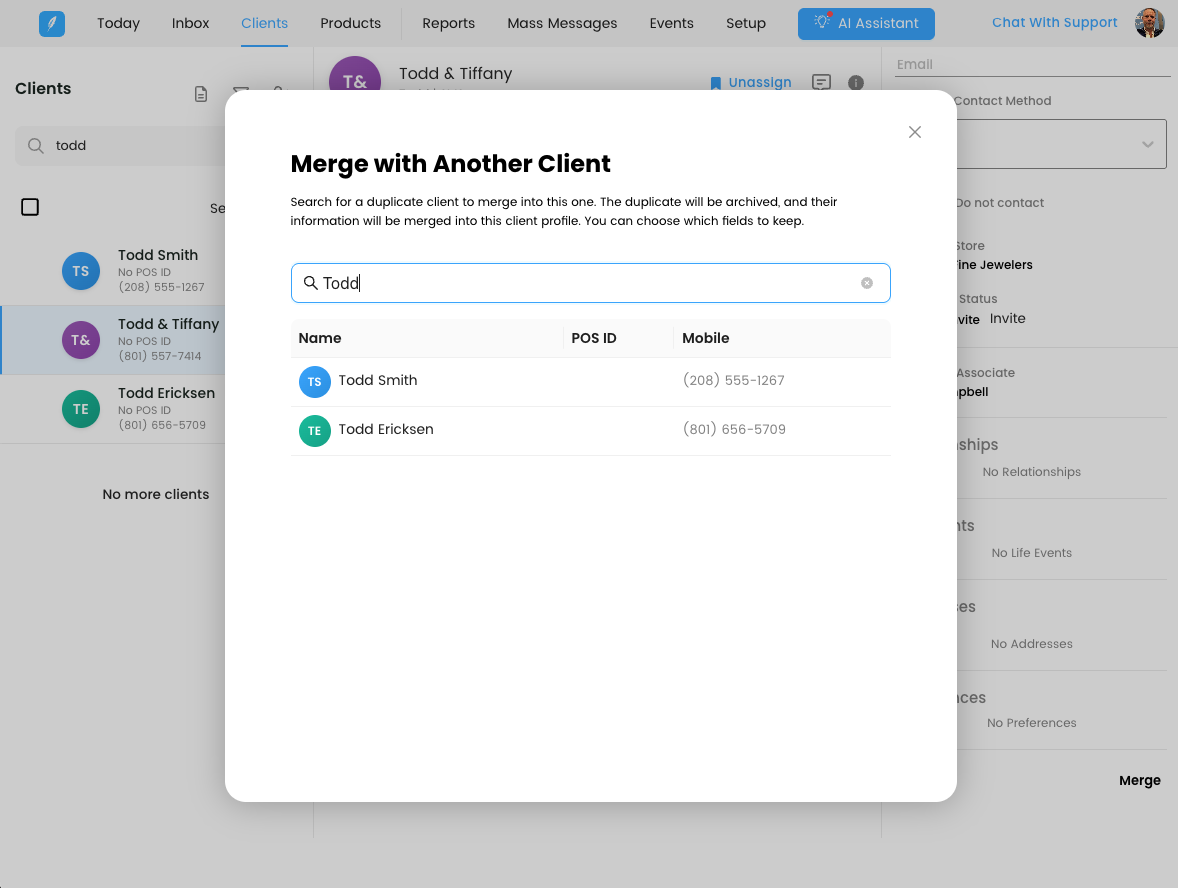Image resolution: width=1178 pixels, height=888 pixels.
Task: Click No Addresses text
Action: click(x=1032, y=644)
